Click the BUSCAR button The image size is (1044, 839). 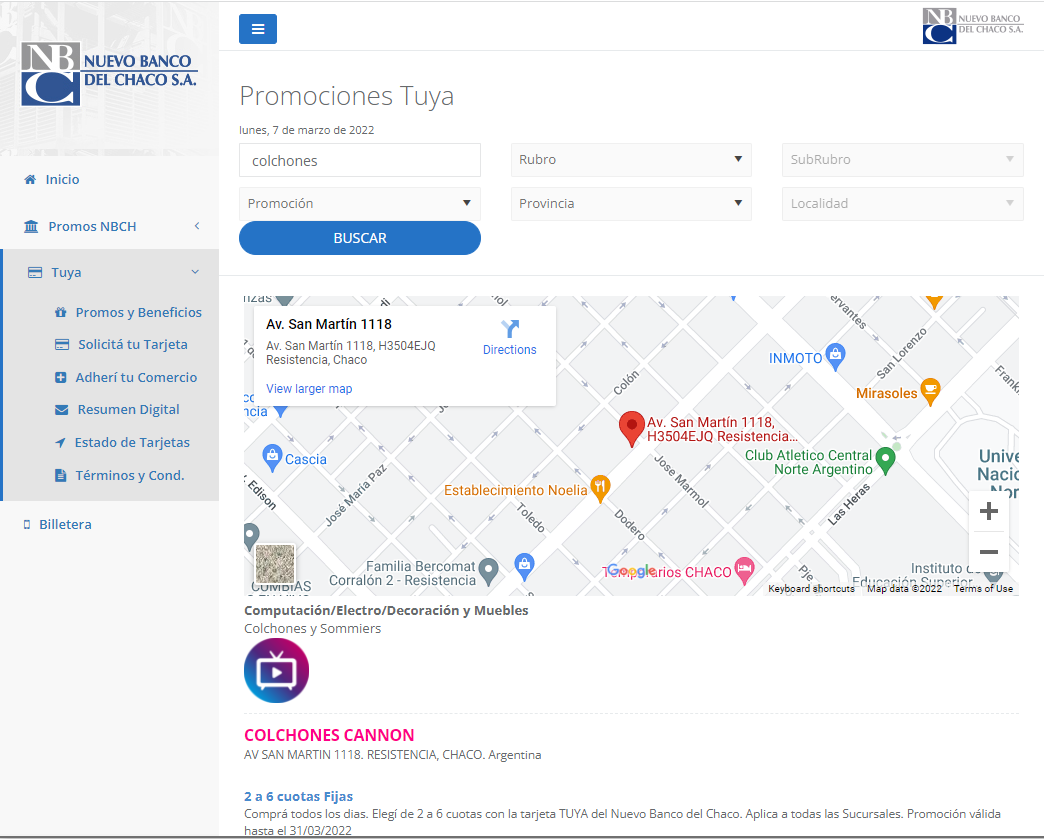360,238
